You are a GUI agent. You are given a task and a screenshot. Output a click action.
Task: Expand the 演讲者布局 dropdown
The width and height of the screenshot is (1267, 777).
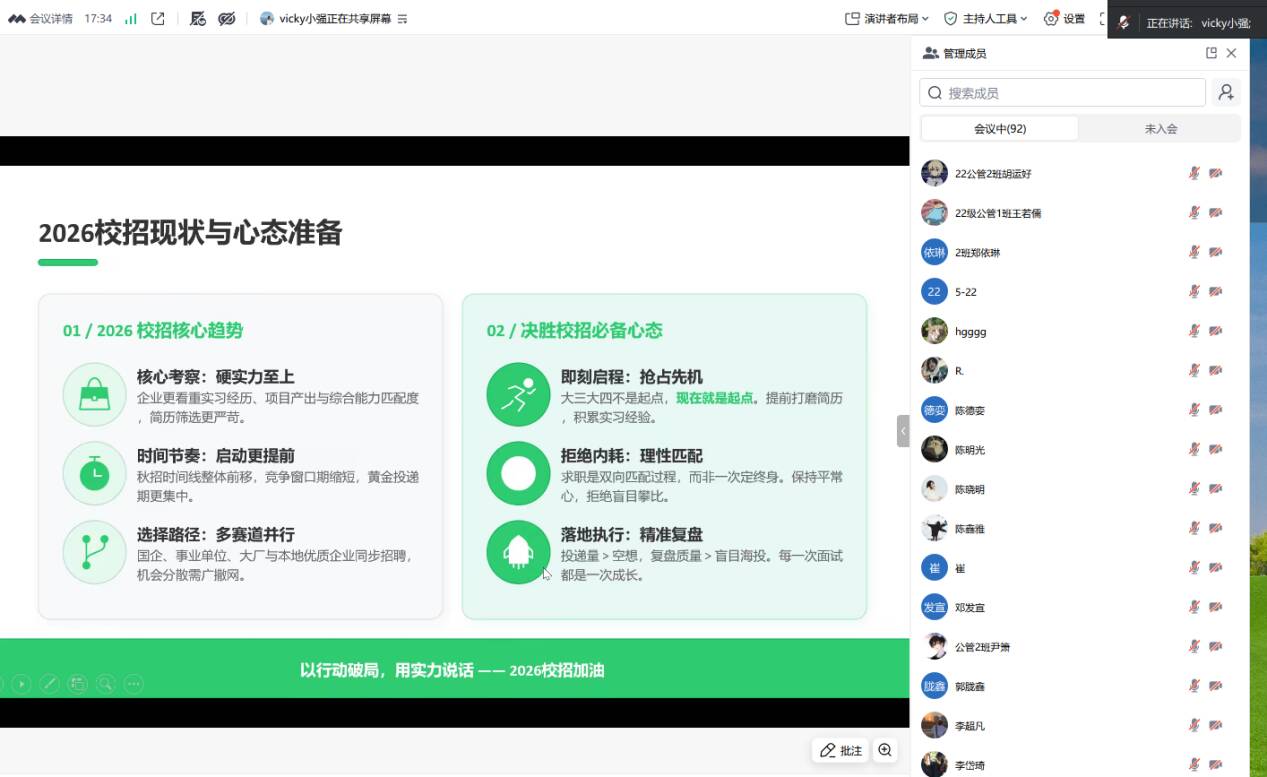(886, 18)
